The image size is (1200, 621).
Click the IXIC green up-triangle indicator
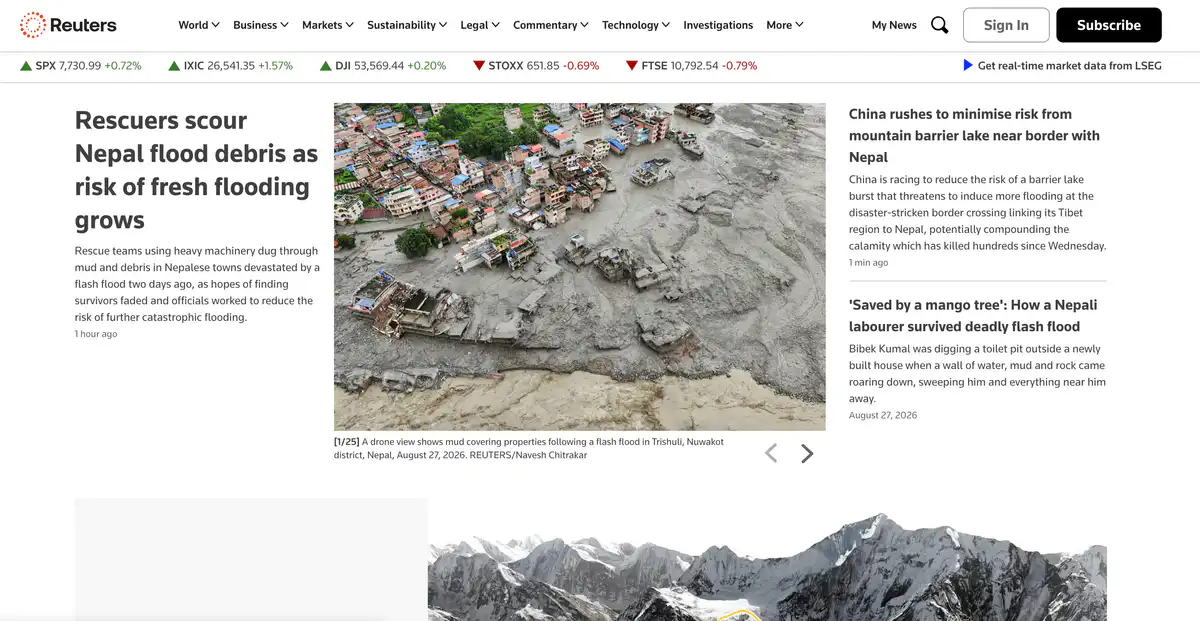point(174,66)
